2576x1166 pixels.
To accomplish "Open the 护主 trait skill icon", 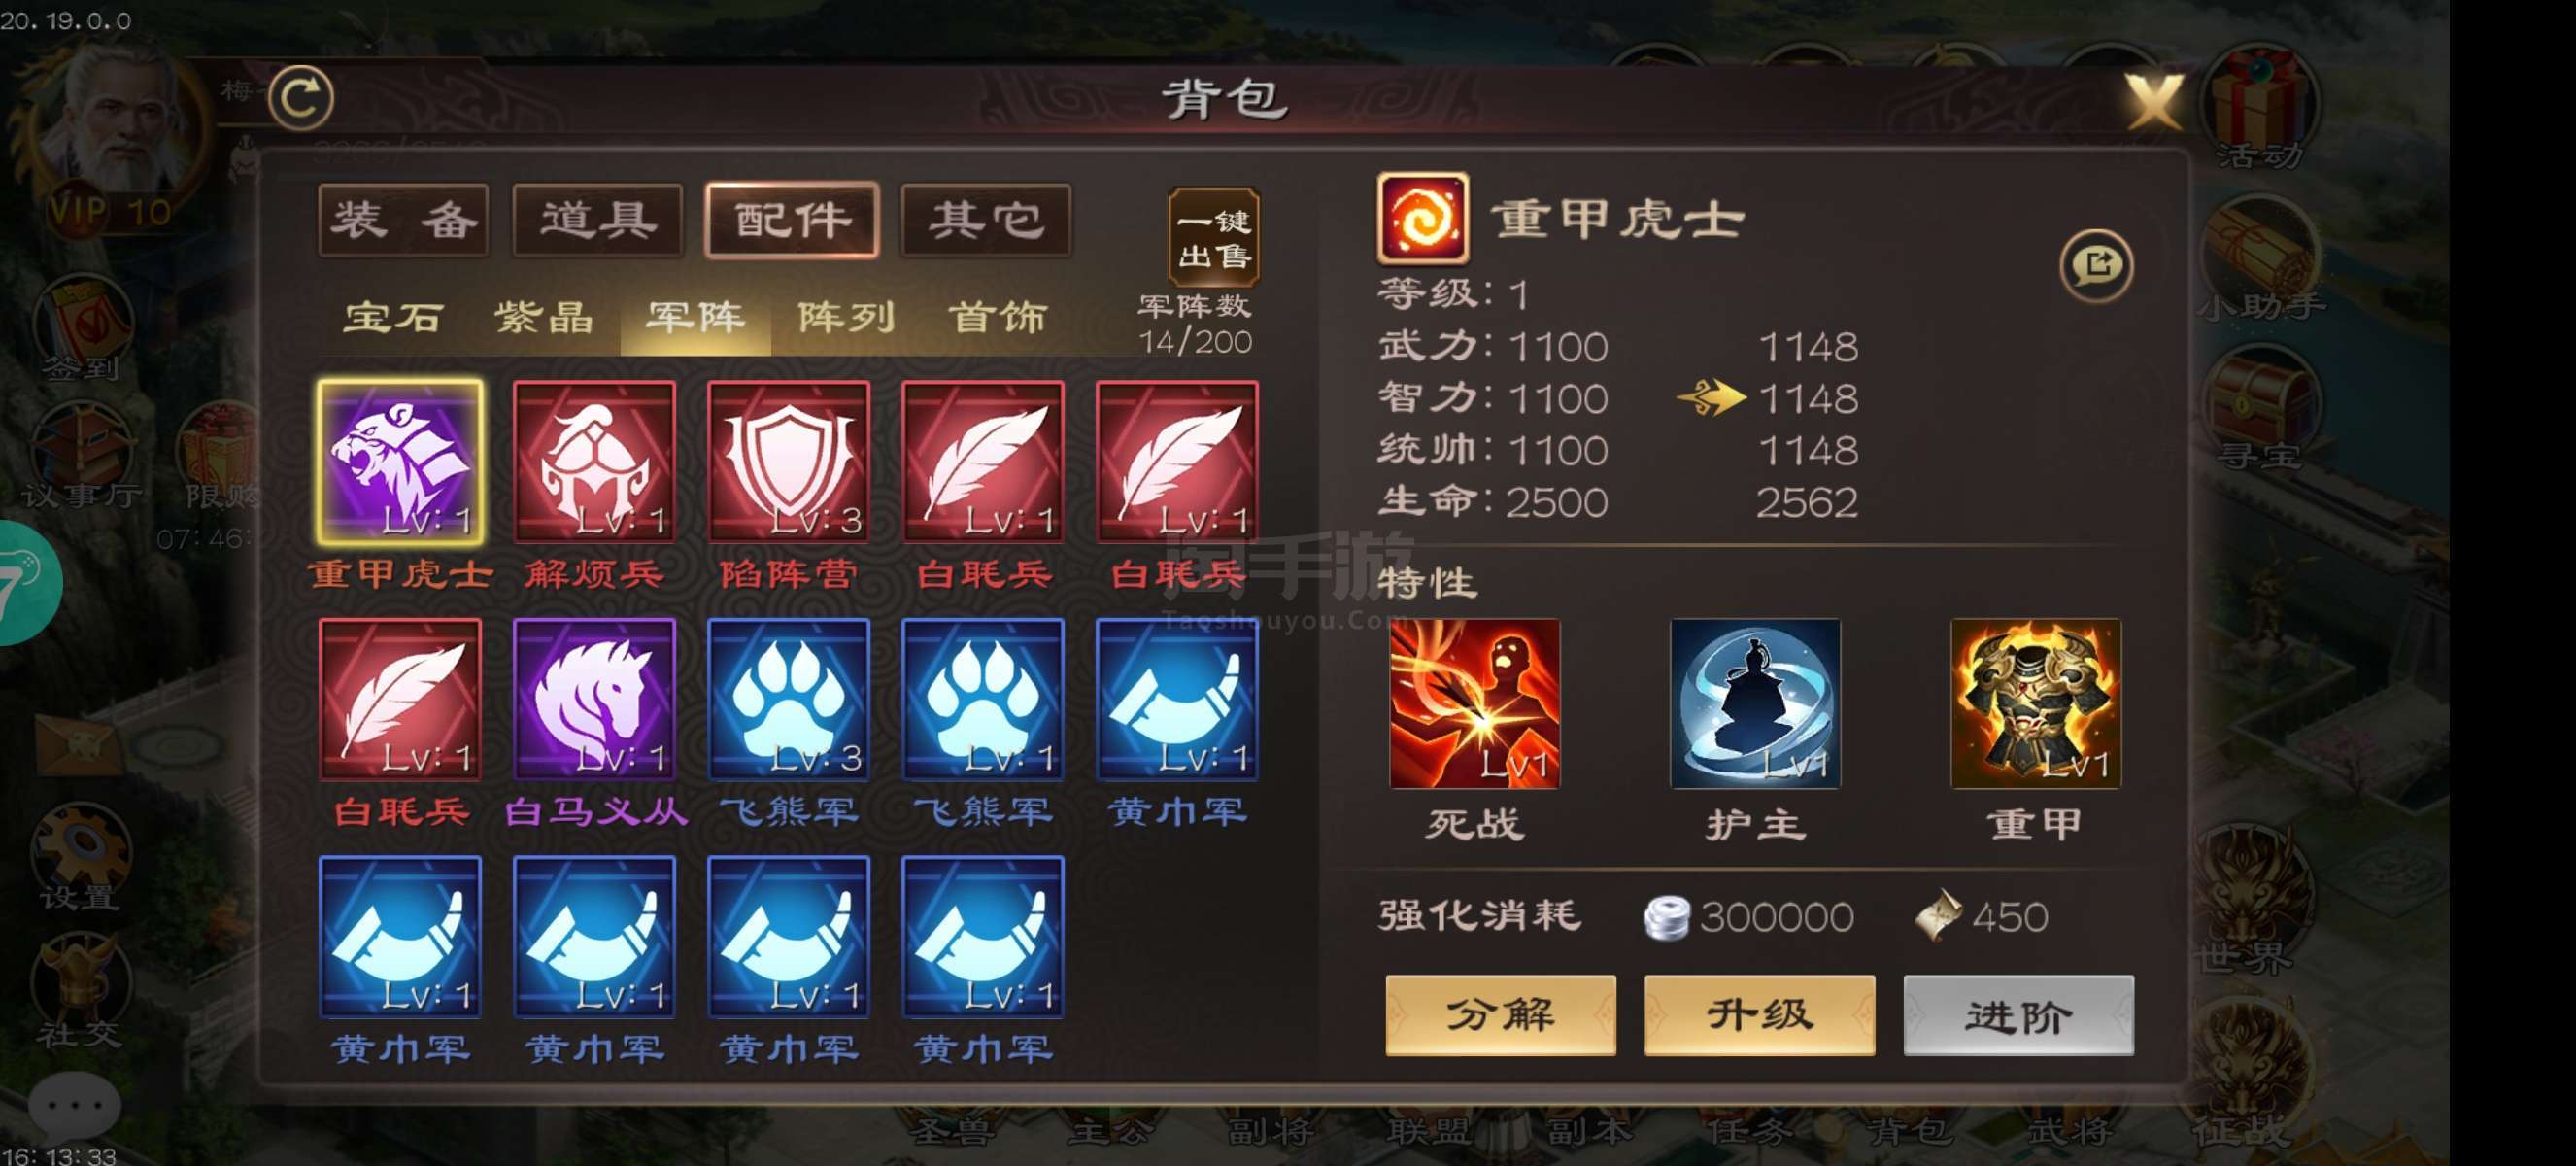I will pyautogui.click(x=1755, y=703).
